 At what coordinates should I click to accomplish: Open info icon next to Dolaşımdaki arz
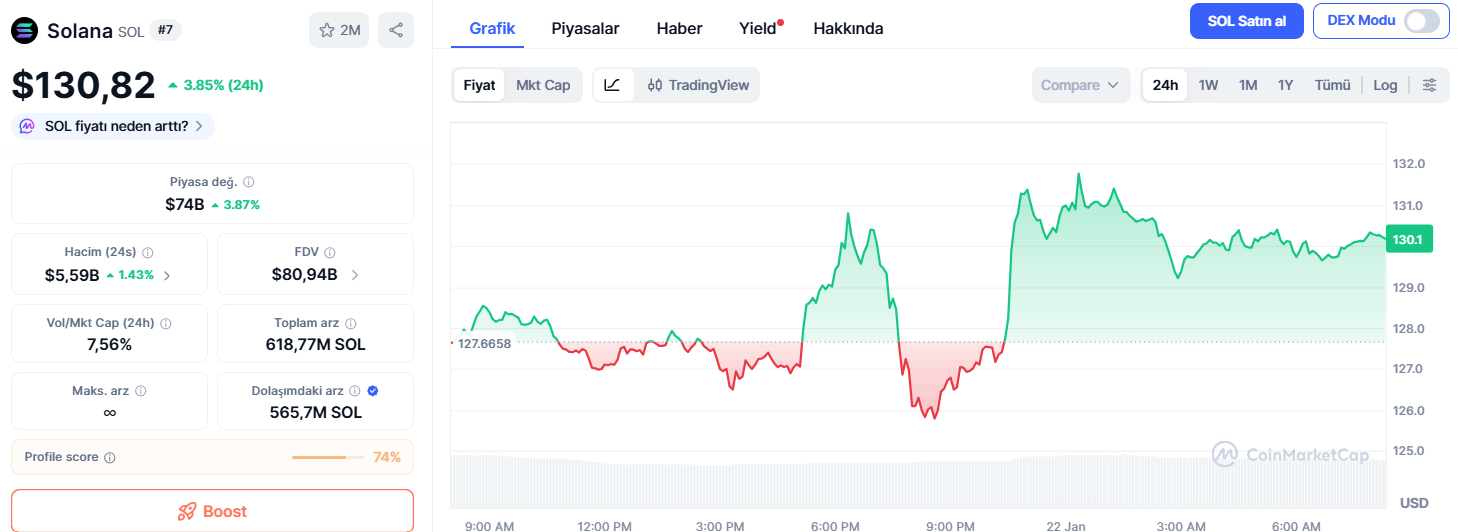[x=355, y=391]
